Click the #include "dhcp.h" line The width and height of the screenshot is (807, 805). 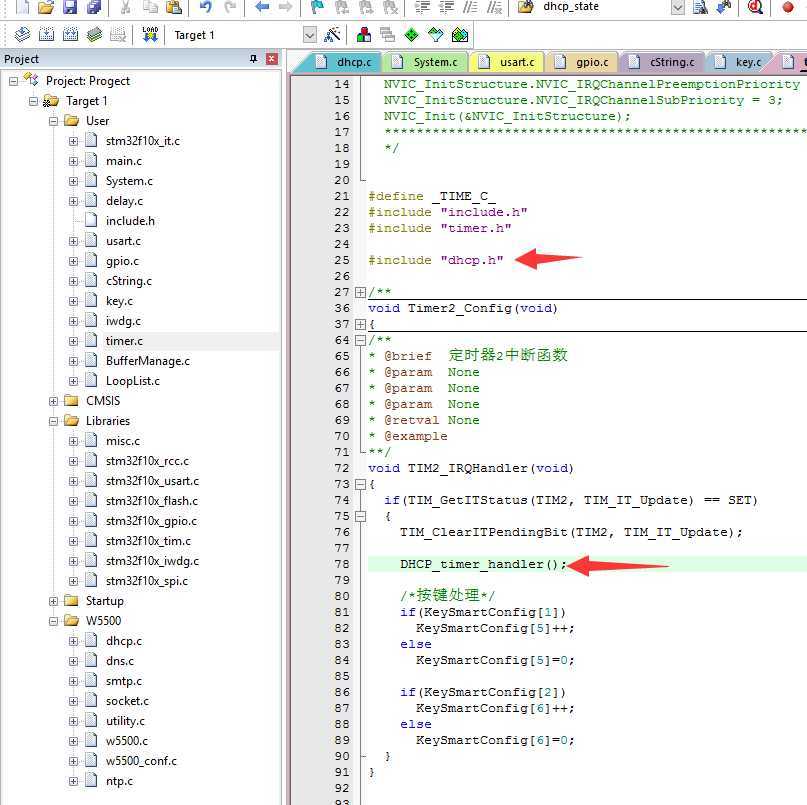pyautogui.click(x=436, y=260)
